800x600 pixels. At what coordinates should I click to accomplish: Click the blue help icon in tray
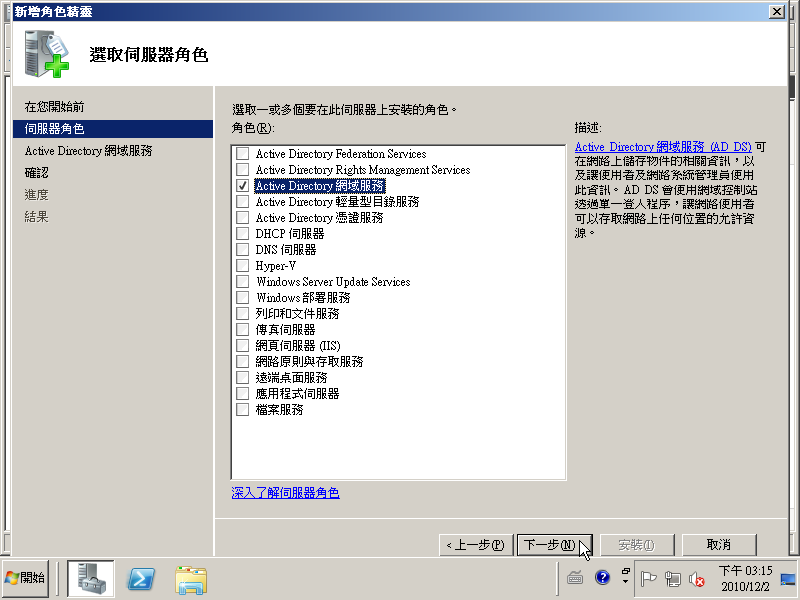click(603, 578)
